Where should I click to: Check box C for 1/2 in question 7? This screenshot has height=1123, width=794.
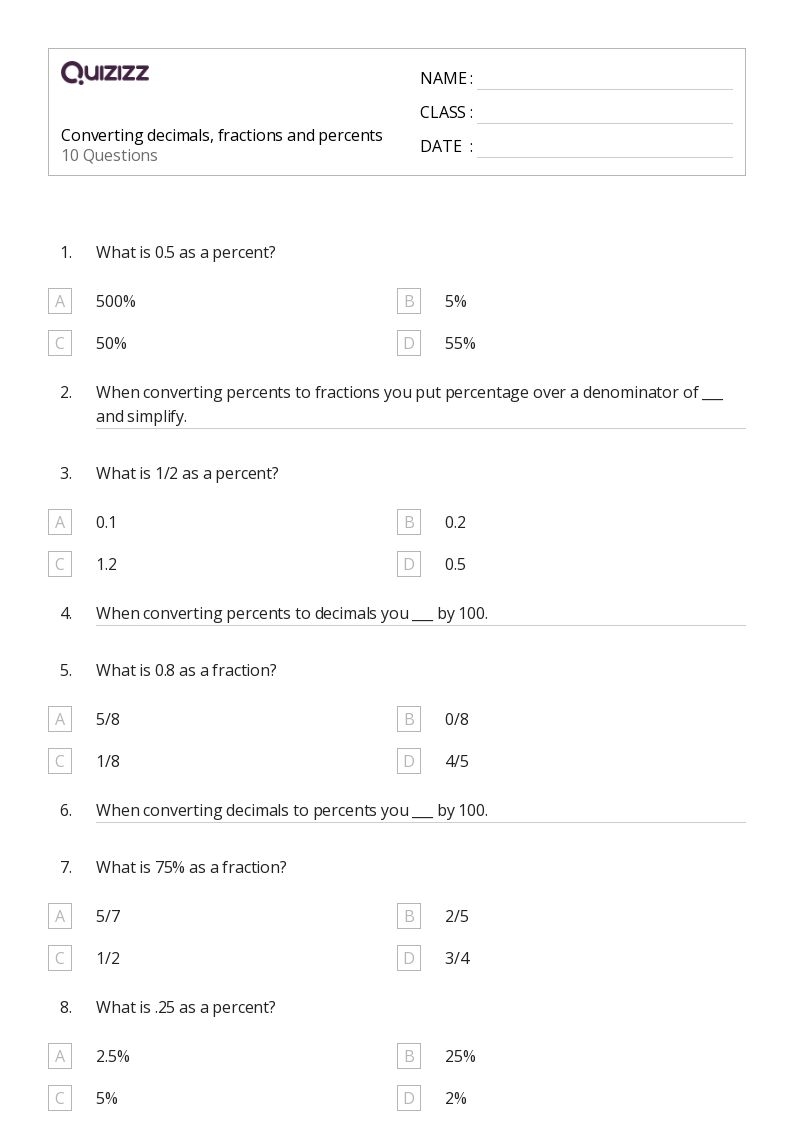(x=60, y=958)
